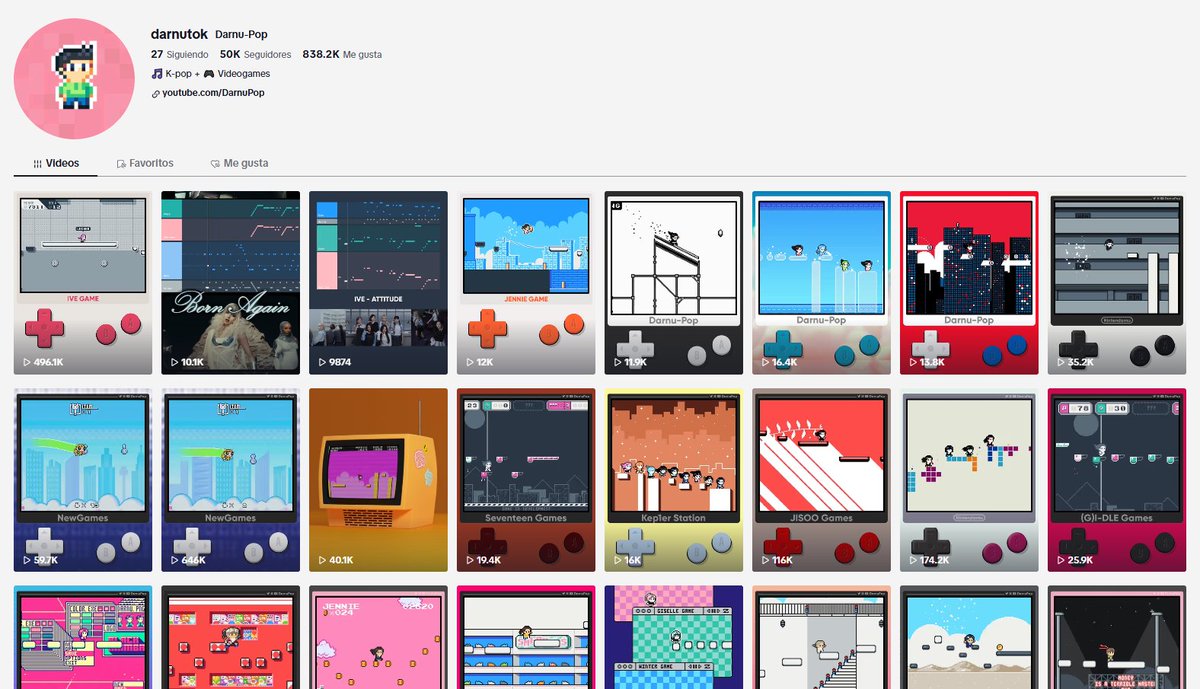Click the bookmark icon on the Favoritos tab
1200x689 pixels.
121,163
